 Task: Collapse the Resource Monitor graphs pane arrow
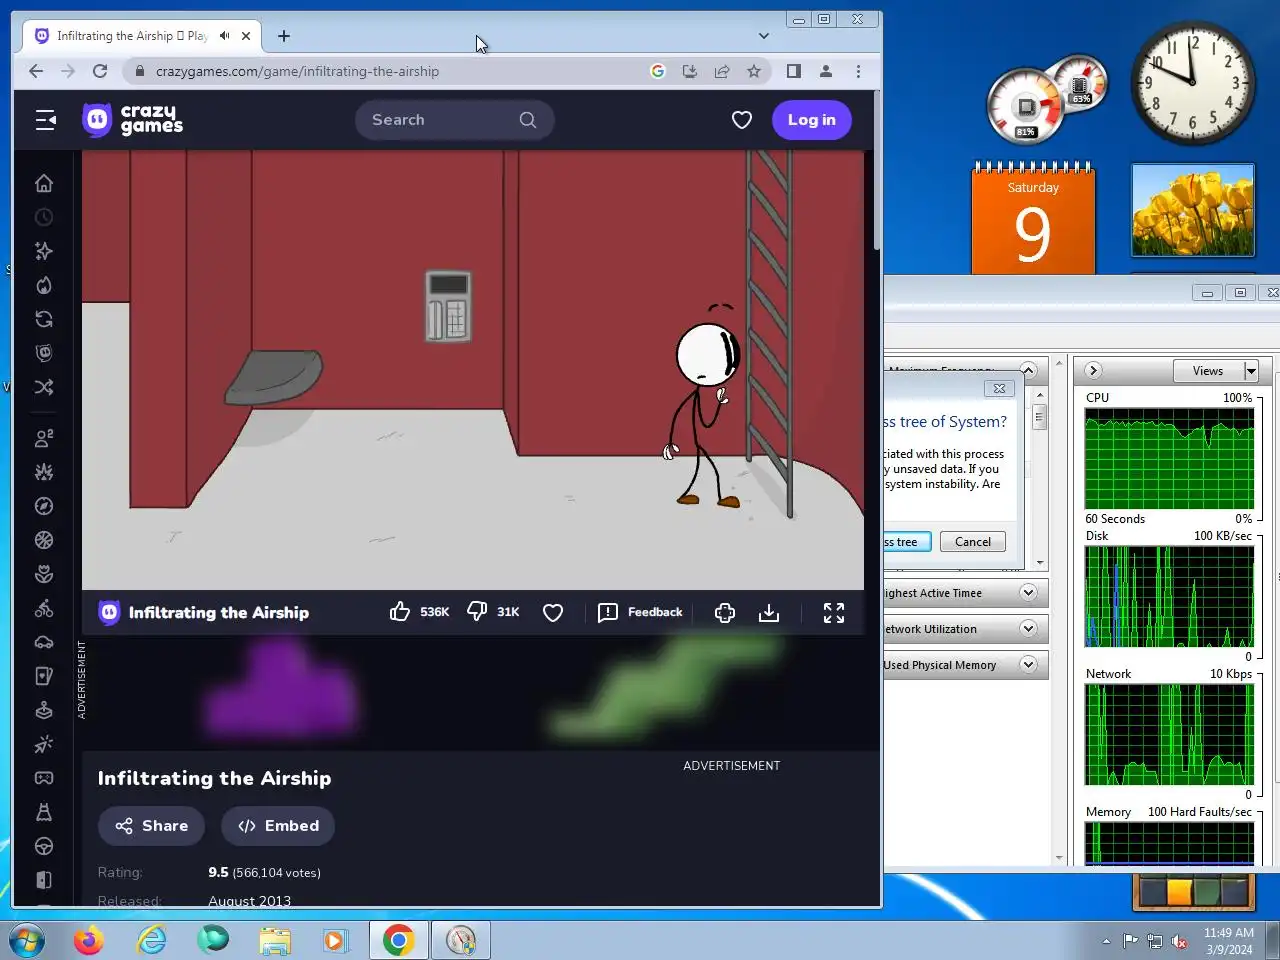(x=1093, y=371)
